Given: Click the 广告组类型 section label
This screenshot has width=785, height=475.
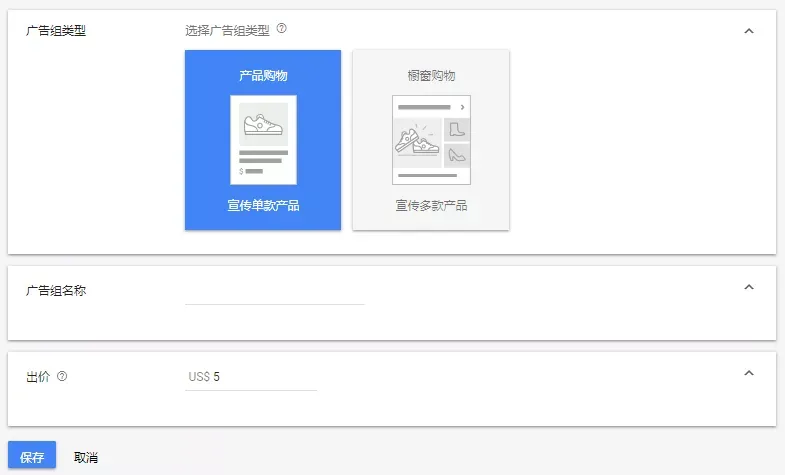Looking at the screenshot, I should click(56, 31).
